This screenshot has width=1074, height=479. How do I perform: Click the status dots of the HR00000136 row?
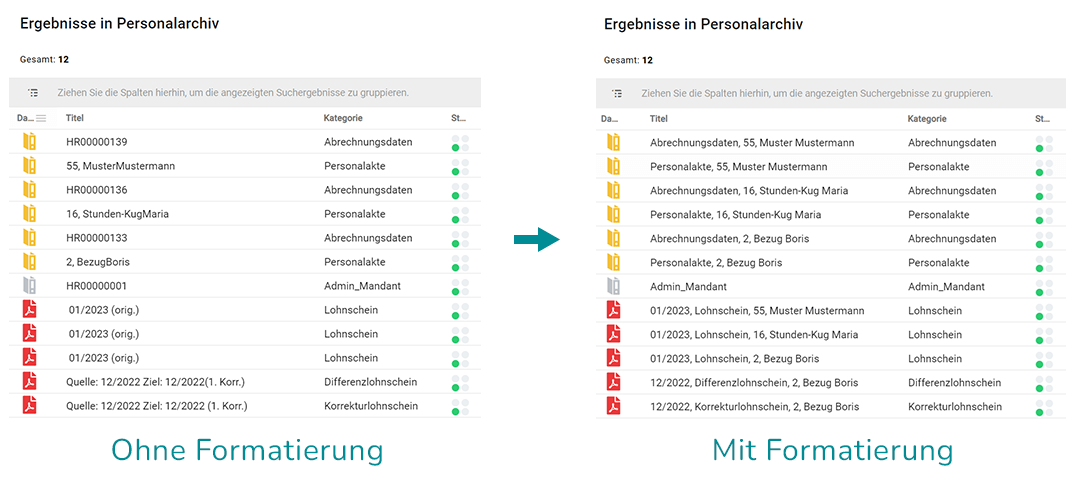tap(460, 190)
